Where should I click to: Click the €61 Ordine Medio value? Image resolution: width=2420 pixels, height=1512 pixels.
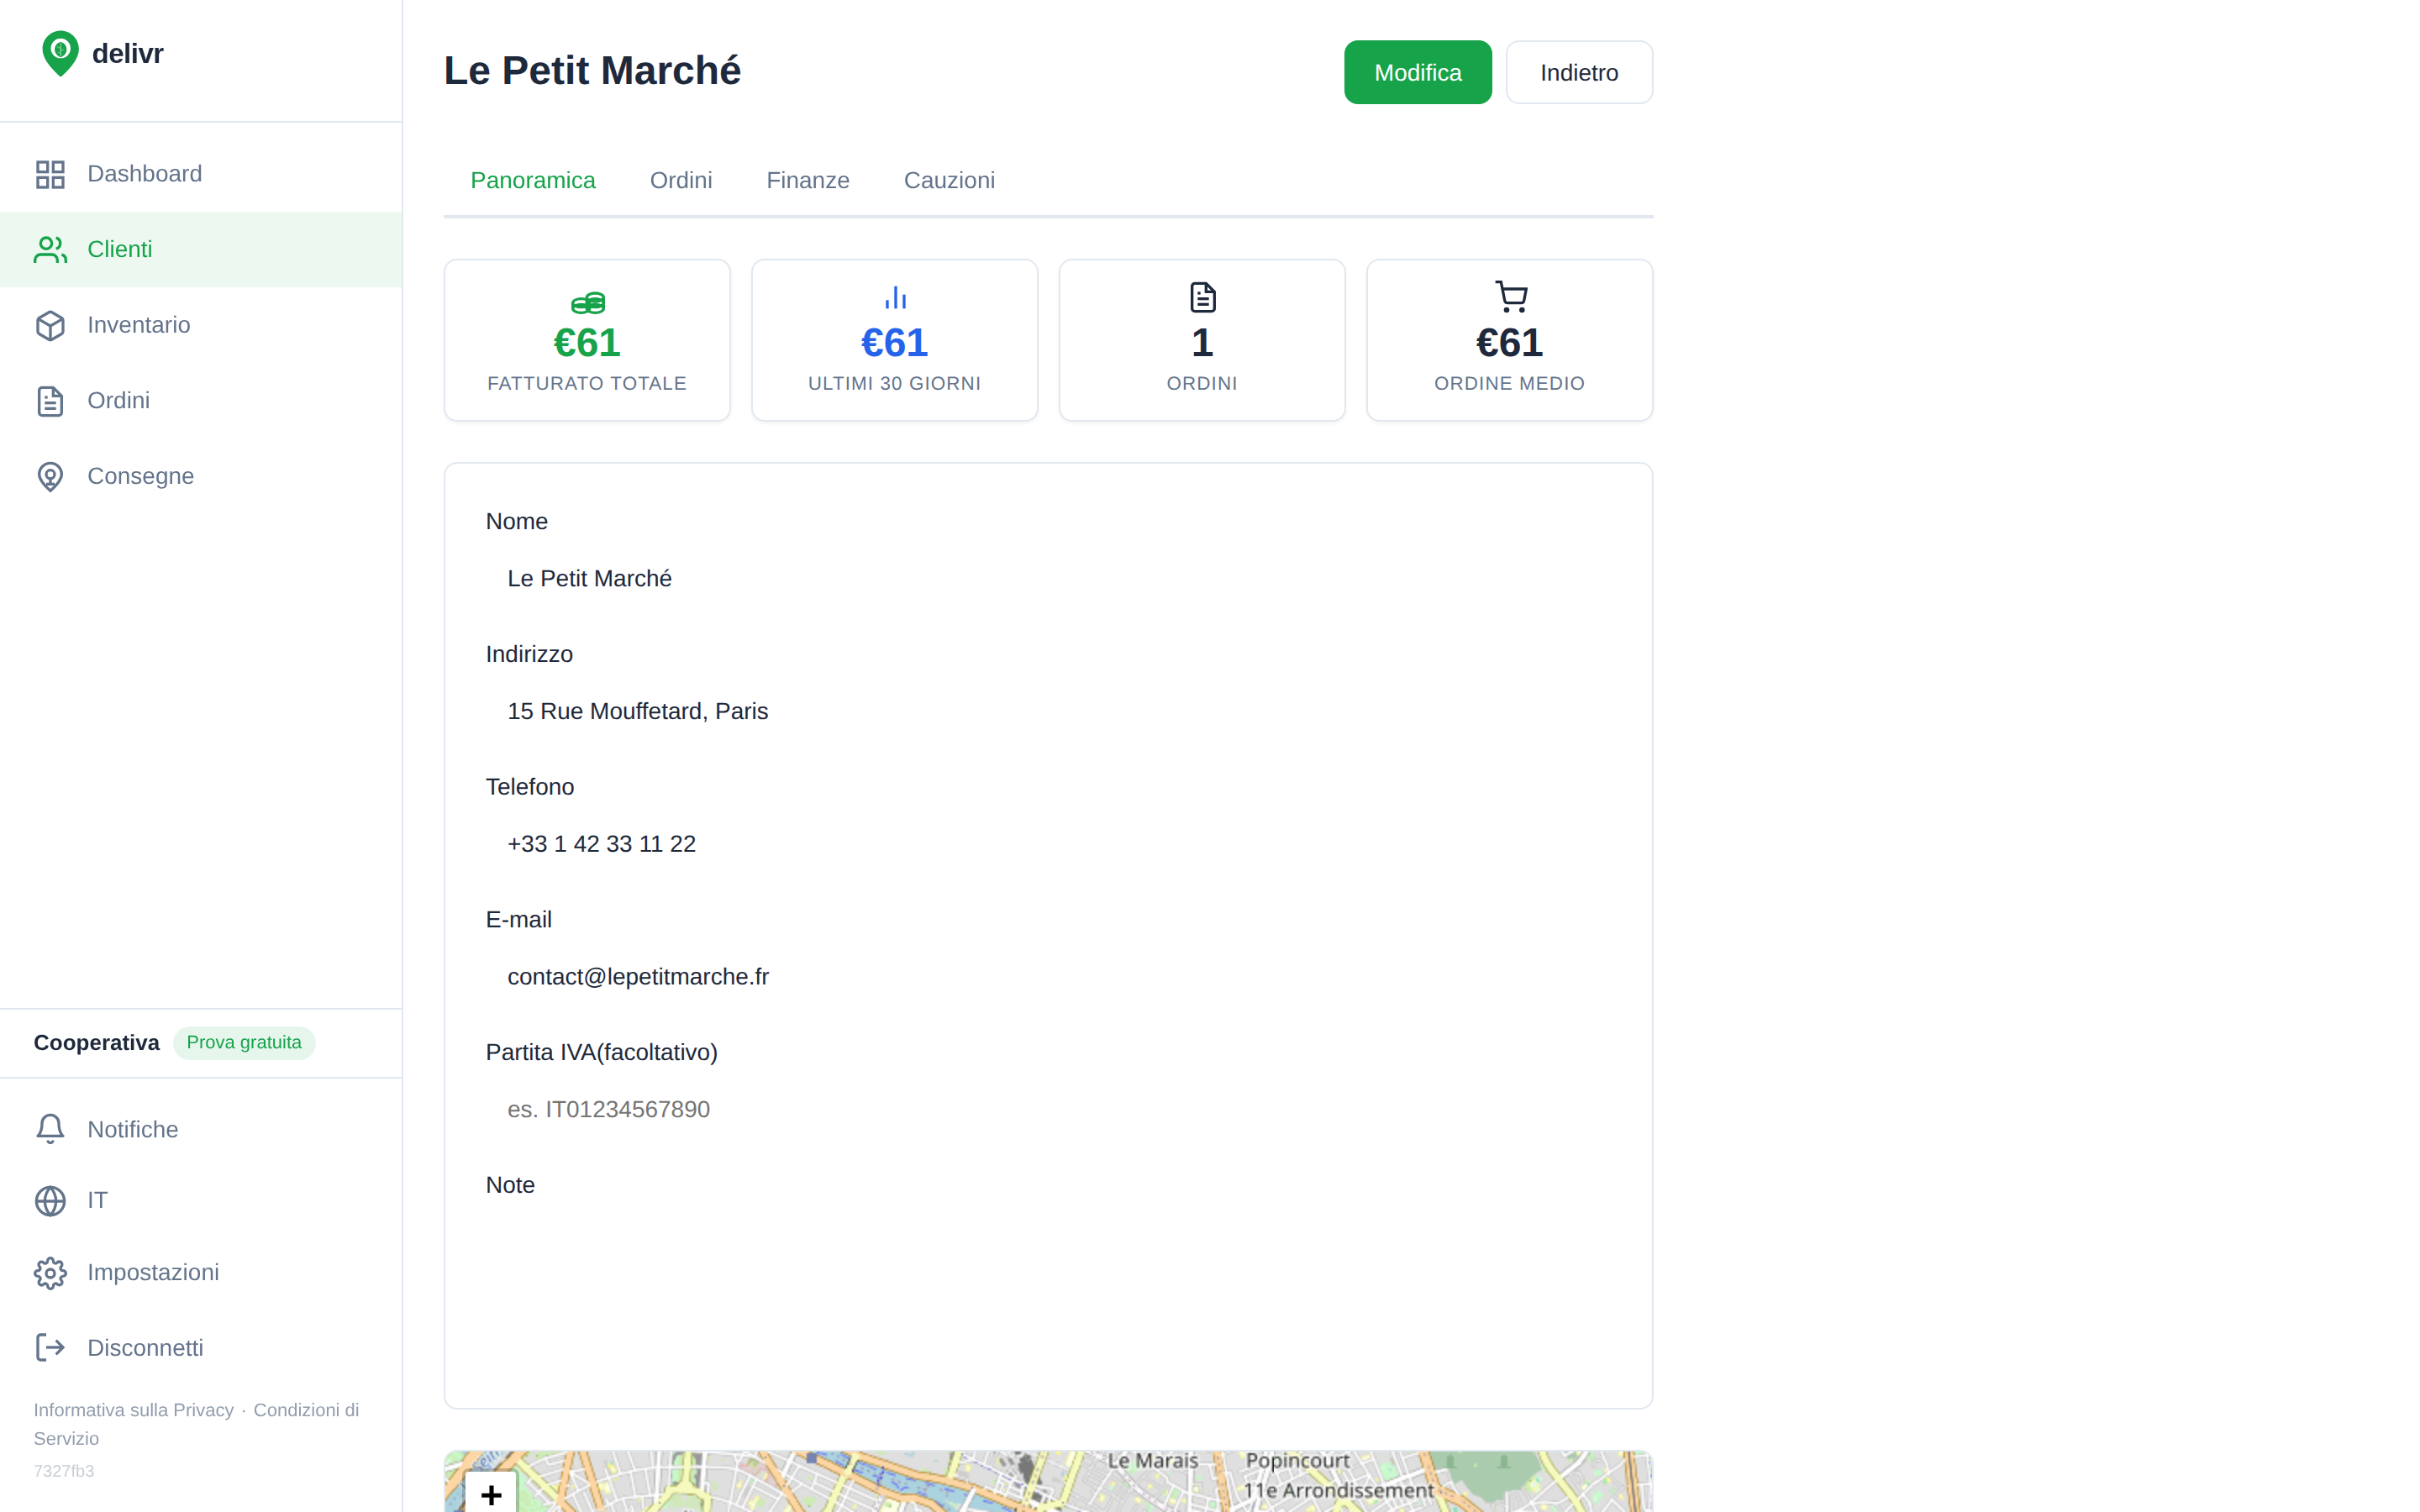1510,343
